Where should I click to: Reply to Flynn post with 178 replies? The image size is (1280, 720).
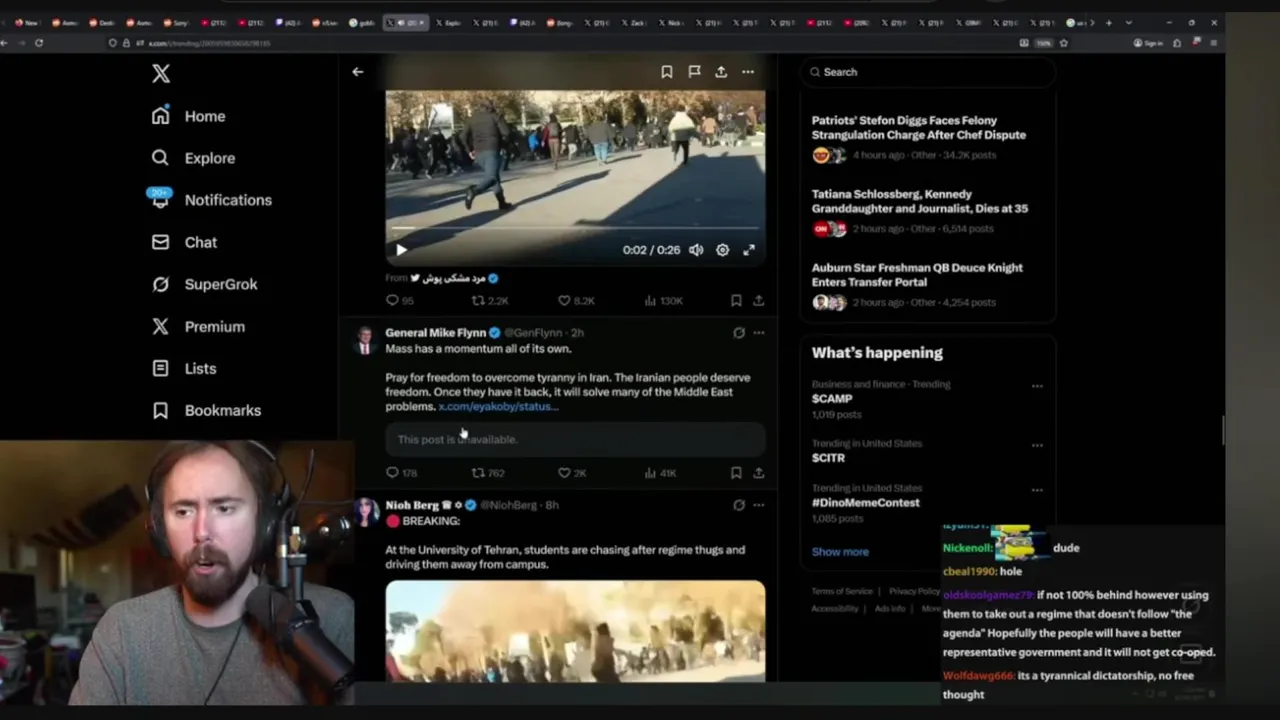[x=401, y=473]
